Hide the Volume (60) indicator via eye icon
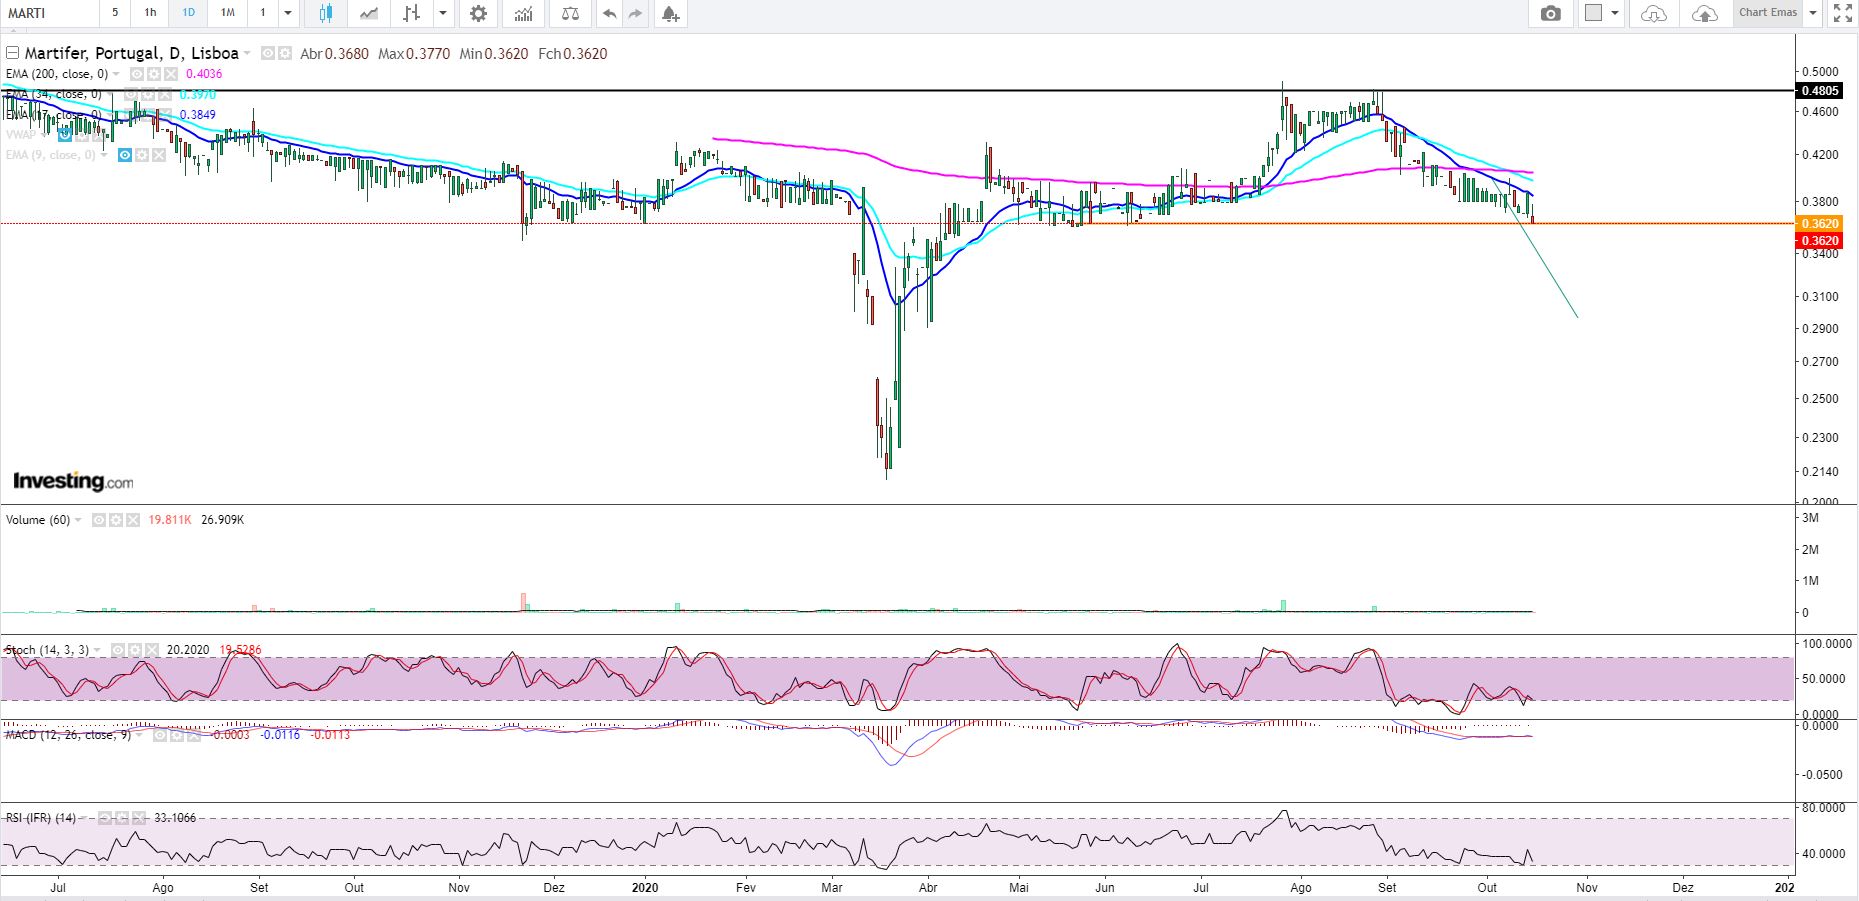The image size is (1859, 901). tap(99, 520)
